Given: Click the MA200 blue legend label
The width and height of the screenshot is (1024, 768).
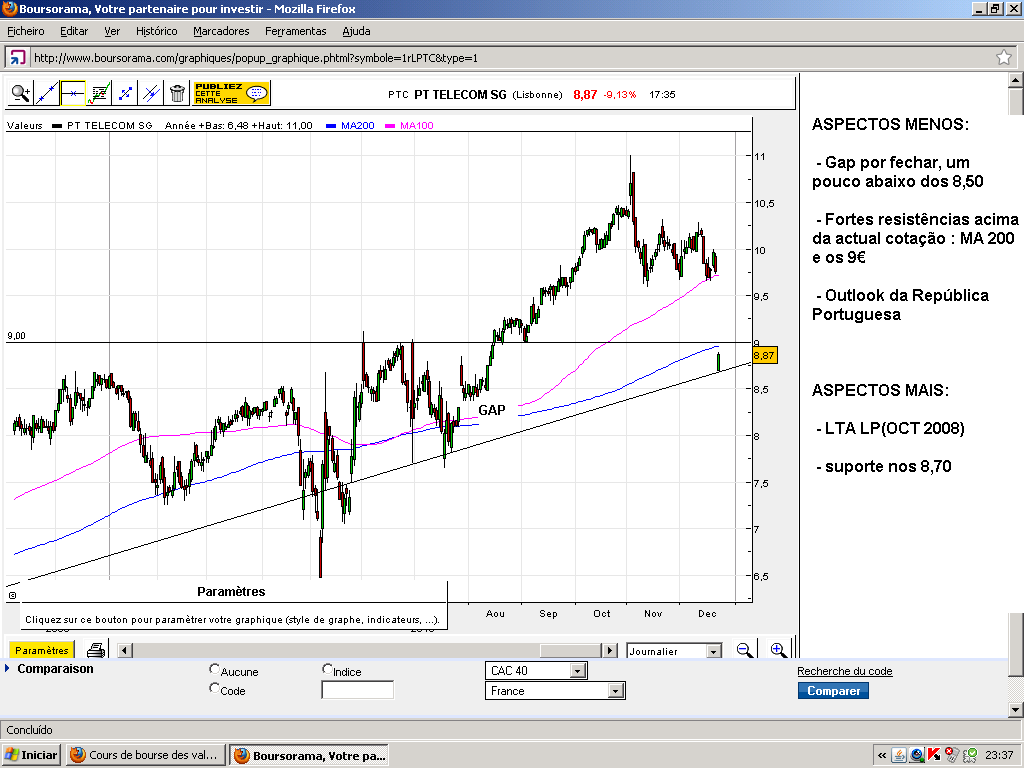Looking at the screenshot, I should tap(357, 125).
